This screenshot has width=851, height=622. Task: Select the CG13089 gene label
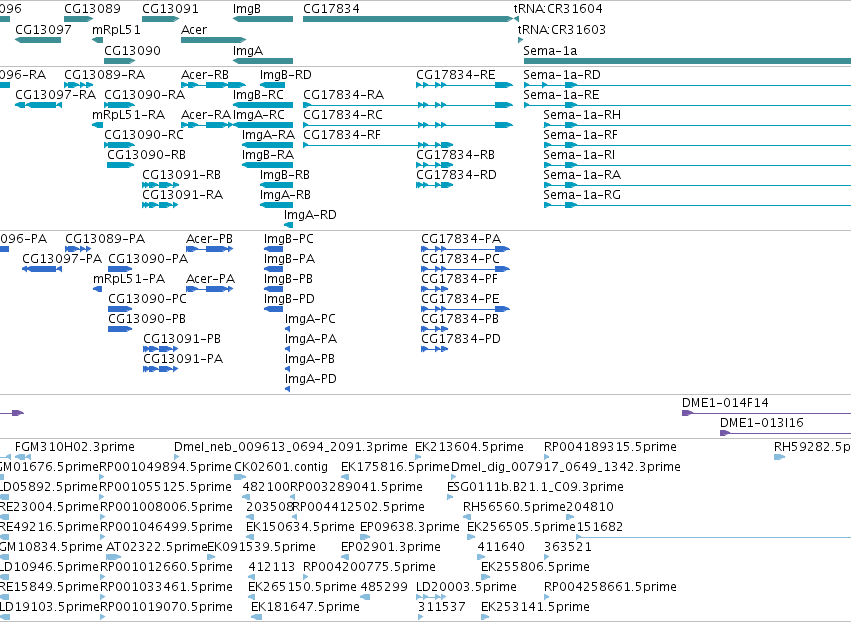point(92,9)
